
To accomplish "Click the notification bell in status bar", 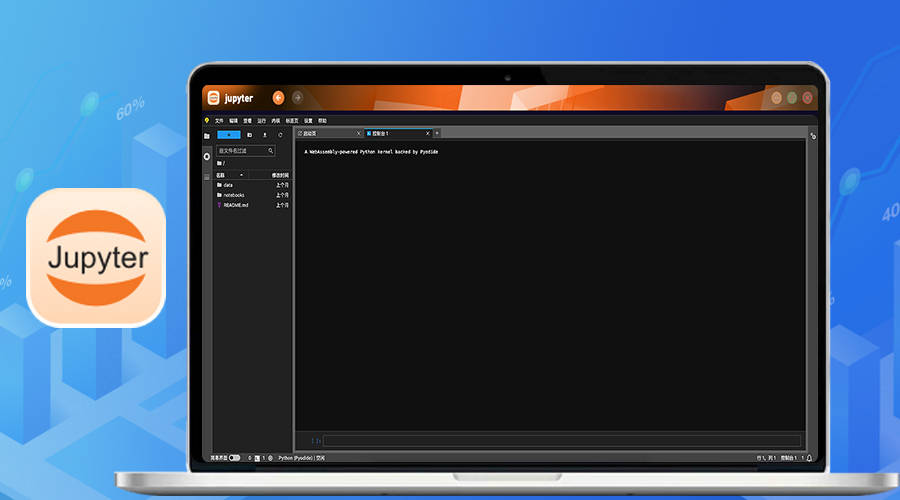I will 809,458.
